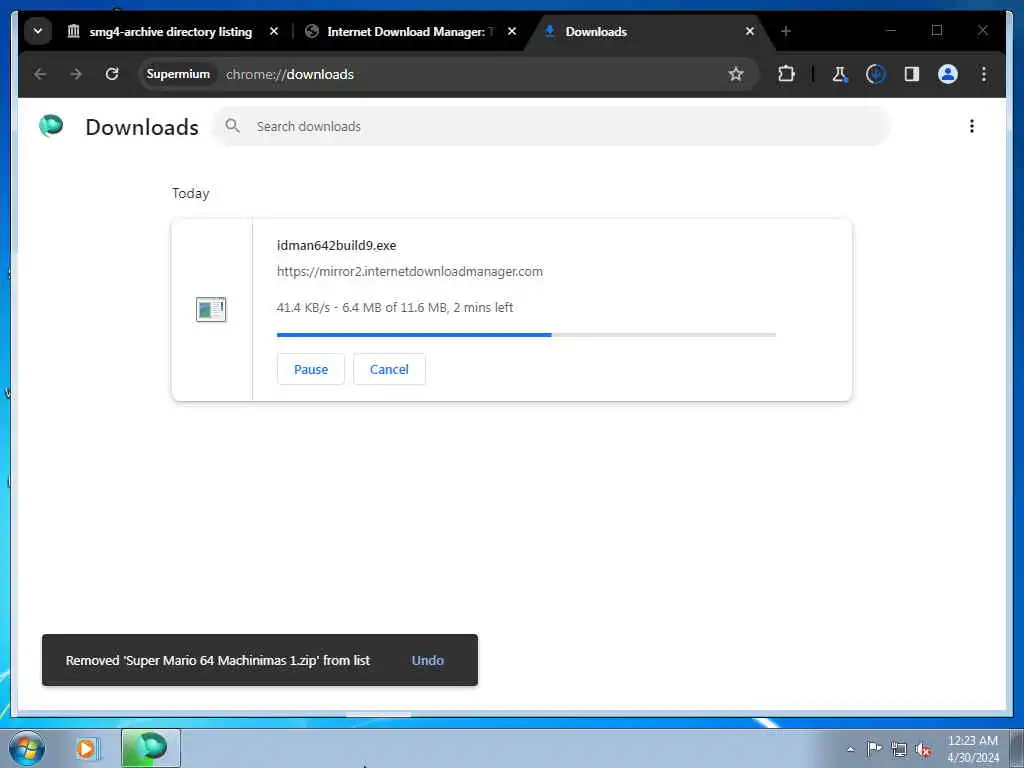This screenshot has height=768, width=1024.
Task: Close the Downloads tab
Action: [x=750, y=31]
